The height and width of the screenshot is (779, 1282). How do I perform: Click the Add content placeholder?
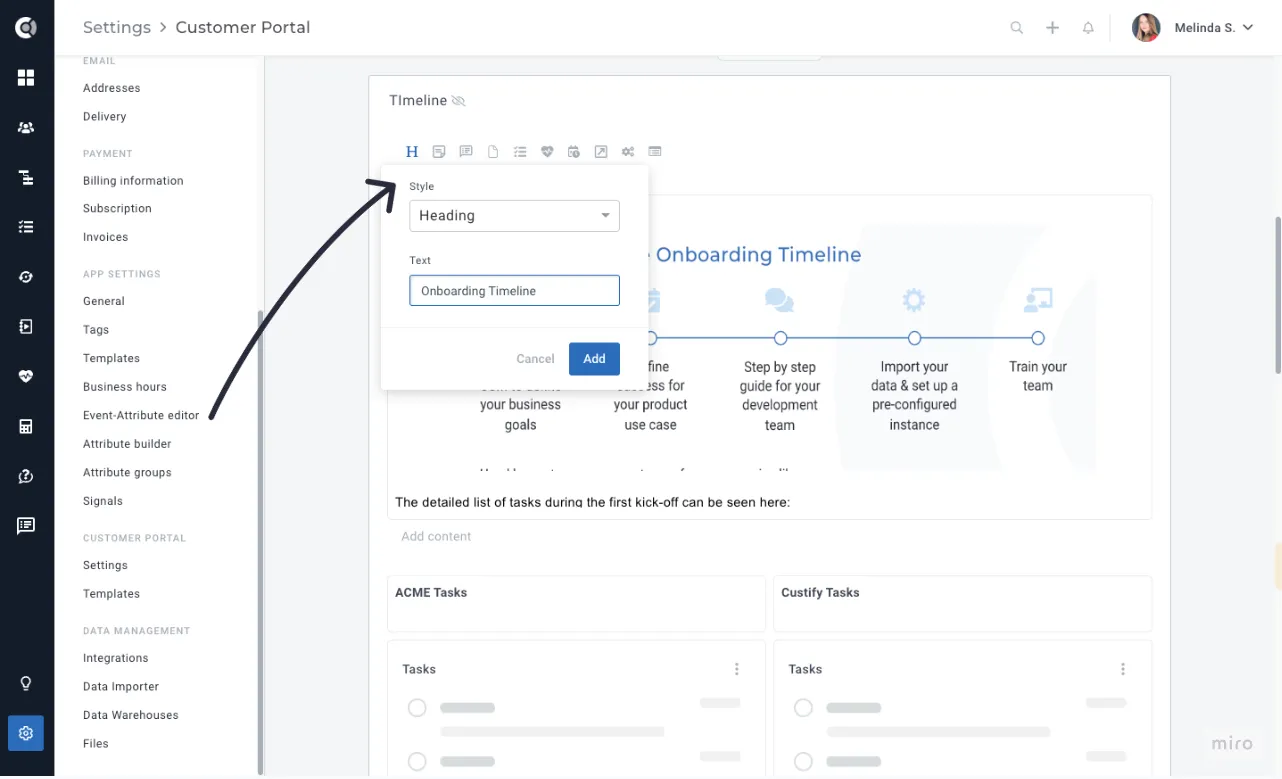point(436,537)
